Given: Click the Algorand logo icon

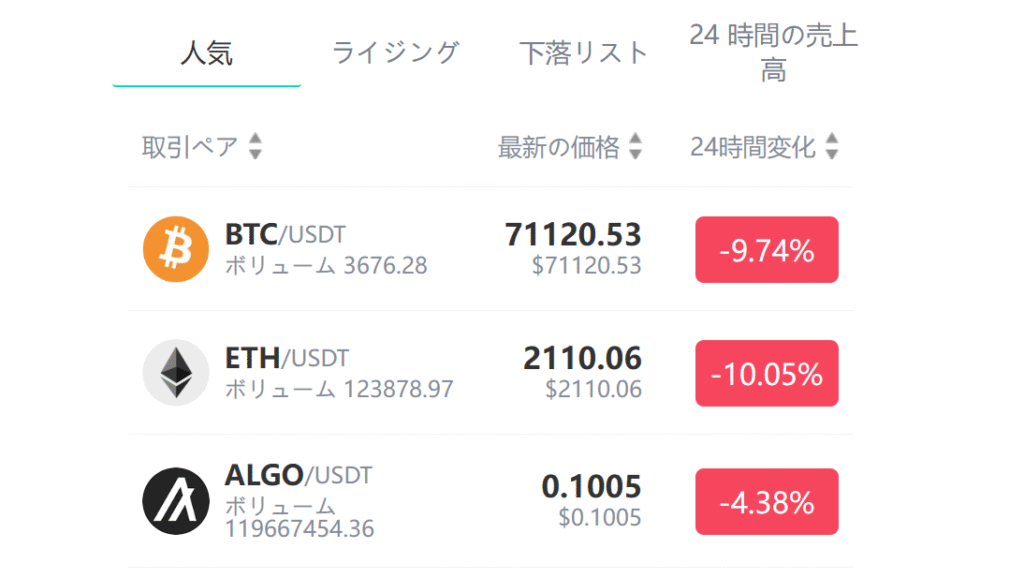Looking at the screenshot, I should point(175,501).
